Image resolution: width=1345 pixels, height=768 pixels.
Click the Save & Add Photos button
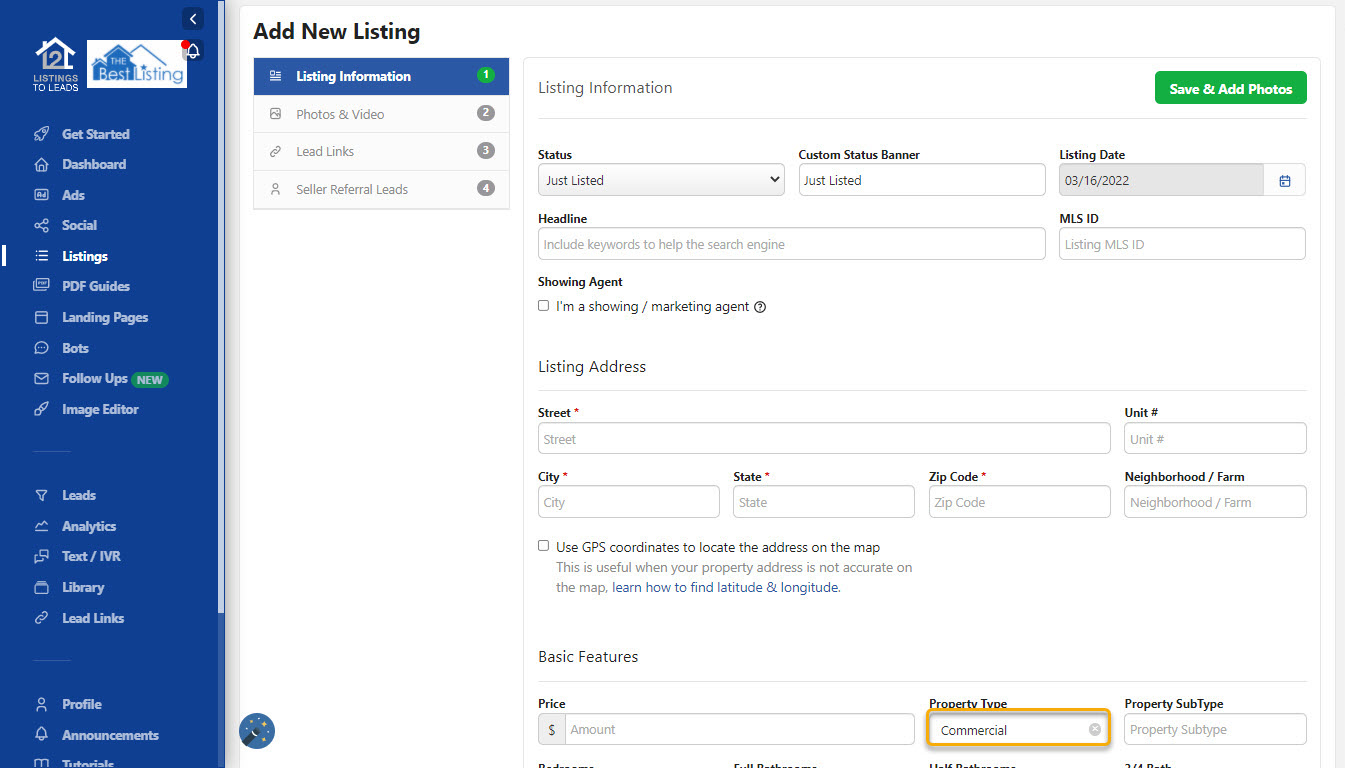coord(1230,87)
